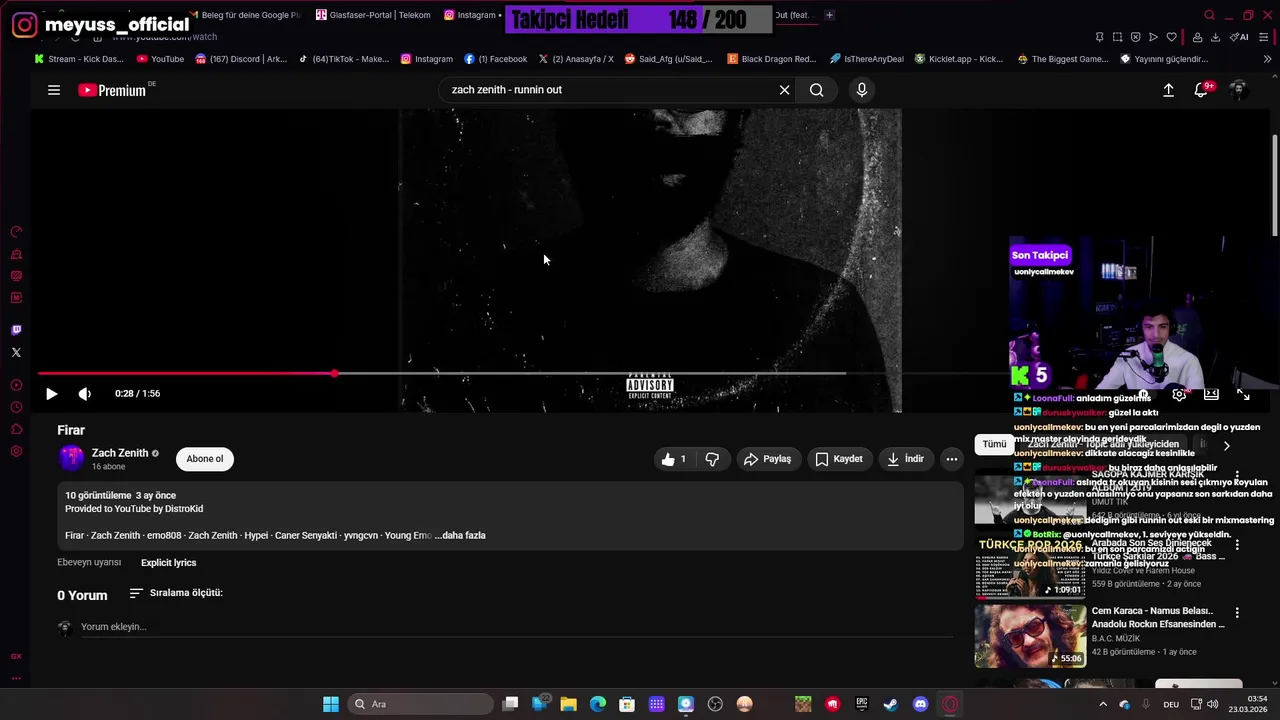The width and height of the screenshot is (1280, 720).
Task: Share the video via Paylaş
Action: (x=768, y=459)
